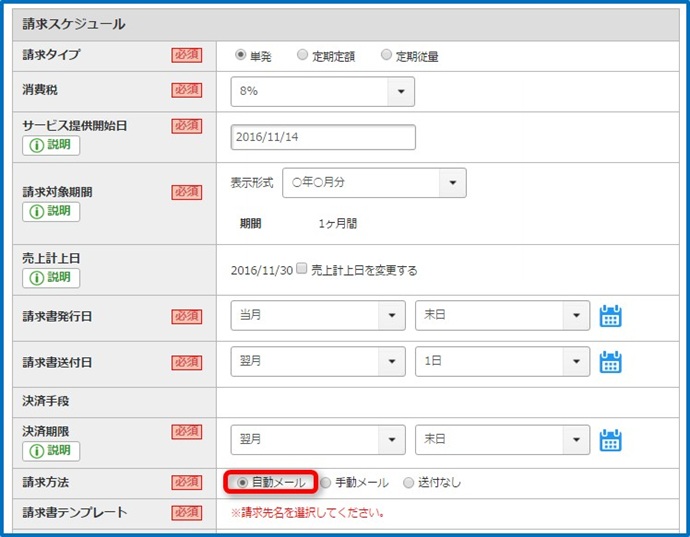Open 決済期限 末日 day dropdown
Viewport: 690px width, 537px height.
pyautogui.click(x=503, y=440)
